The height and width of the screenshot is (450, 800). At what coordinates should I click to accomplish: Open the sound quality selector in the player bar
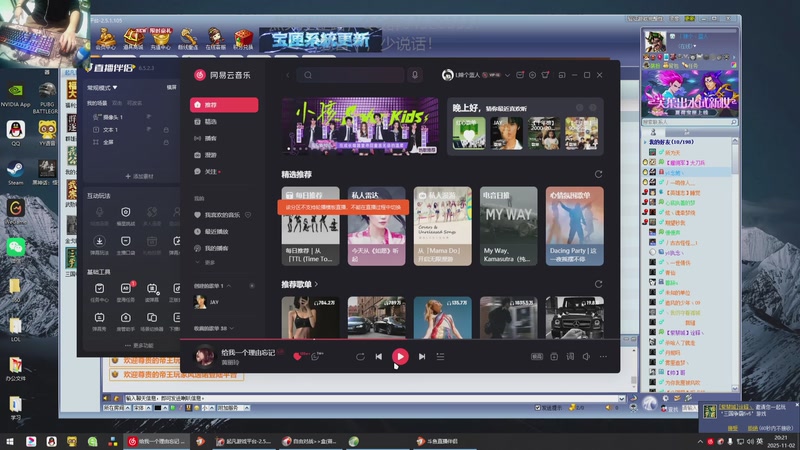537,357
